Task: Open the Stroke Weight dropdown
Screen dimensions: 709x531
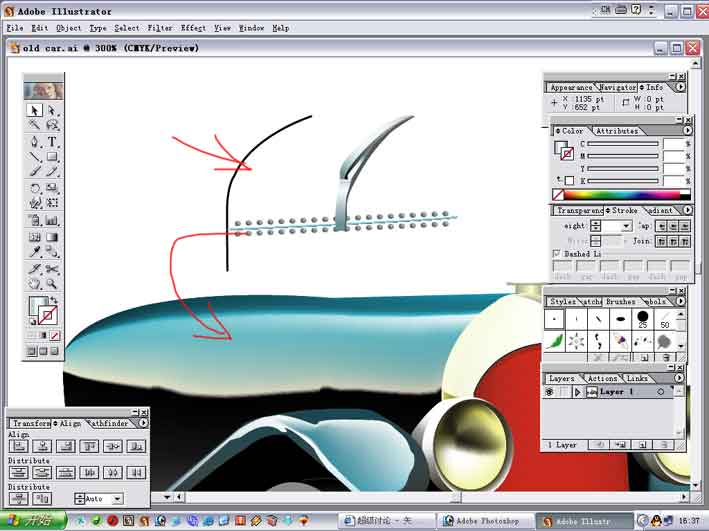Action: click(x=626, y=226)
